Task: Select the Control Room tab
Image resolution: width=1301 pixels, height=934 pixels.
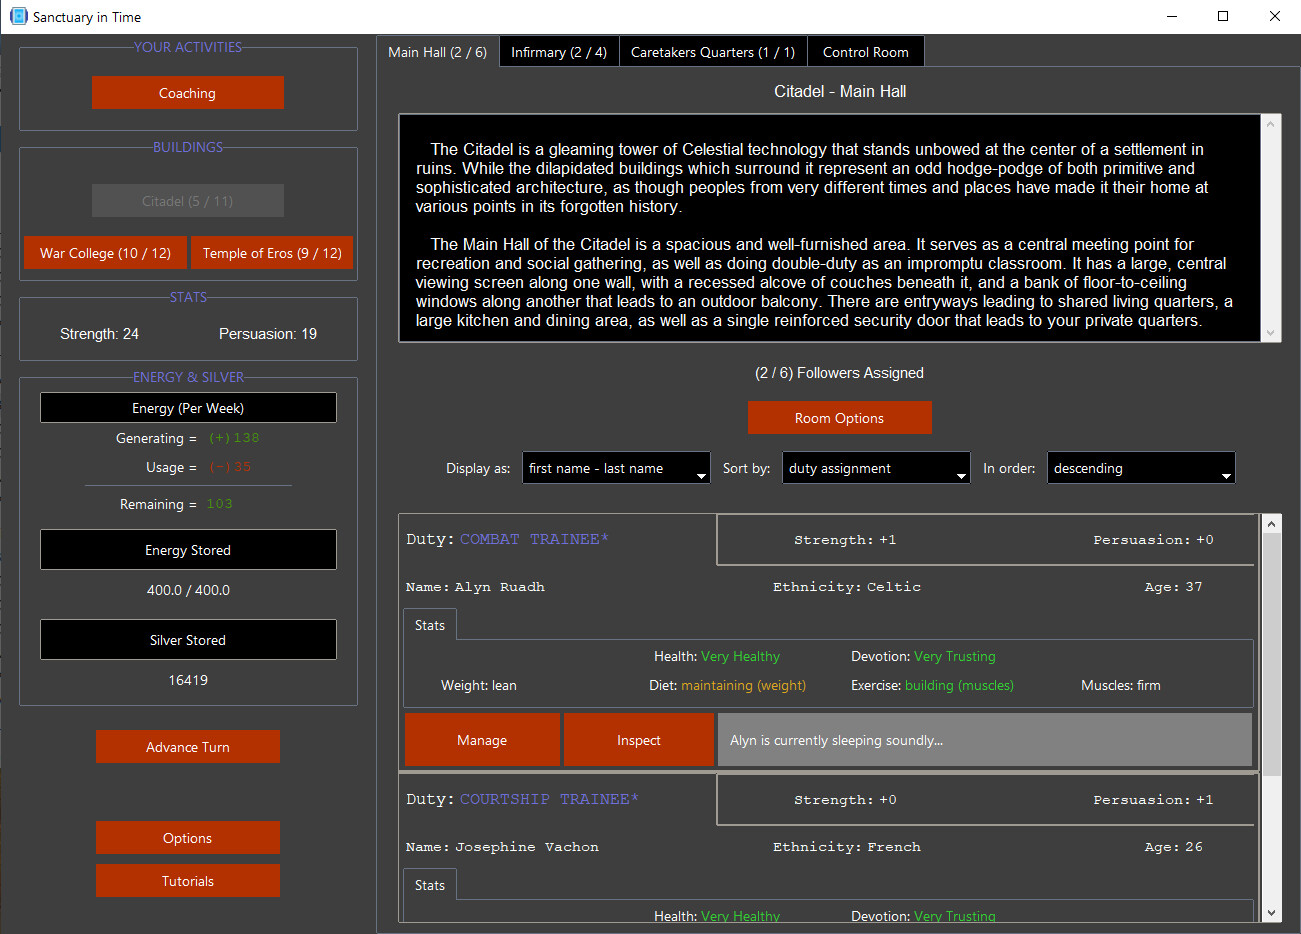Action: (x=865, y=52)
